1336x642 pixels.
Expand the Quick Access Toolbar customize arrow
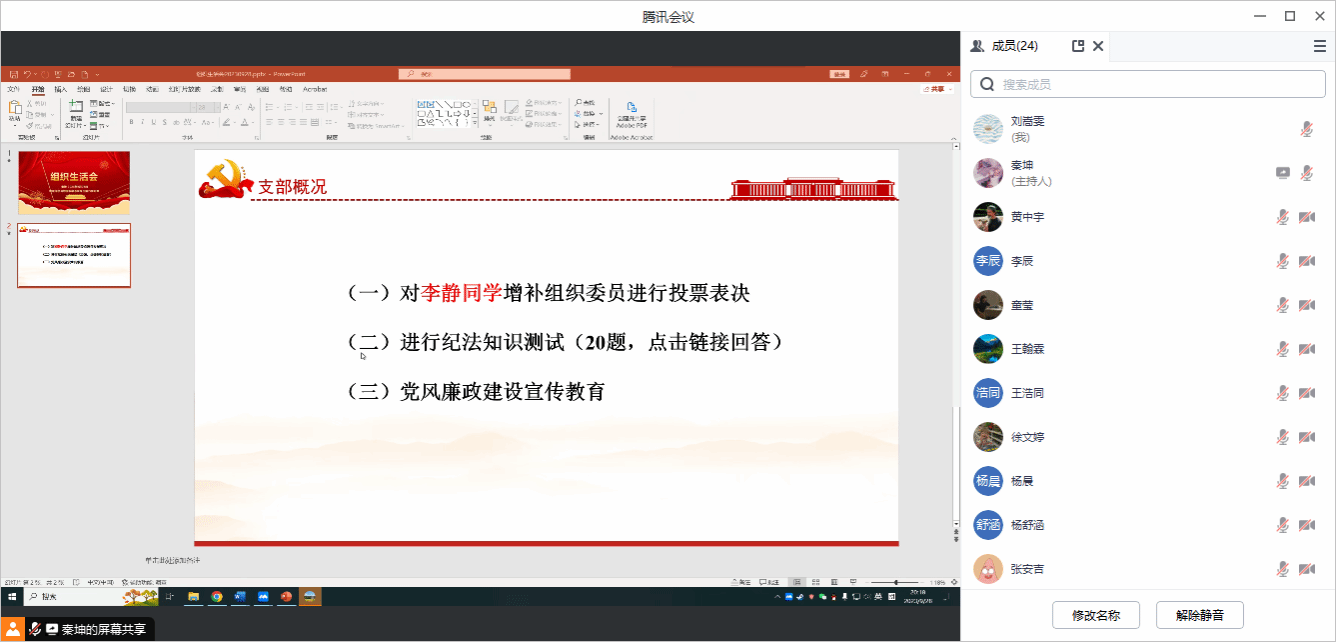coord(97,74)
